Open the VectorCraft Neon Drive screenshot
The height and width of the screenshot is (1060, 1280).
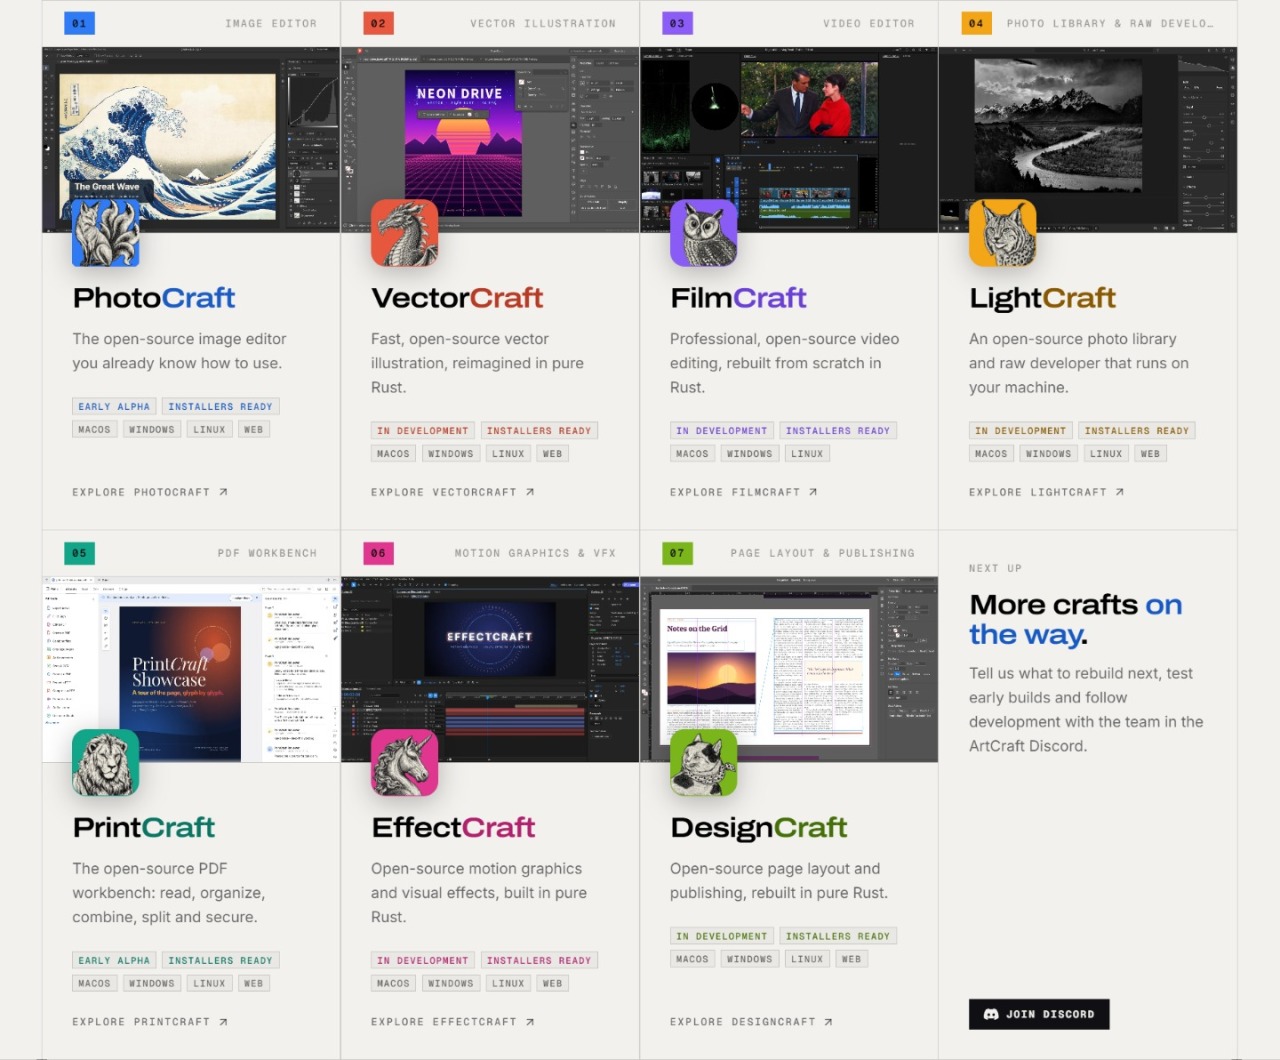[x=490, y=140]
